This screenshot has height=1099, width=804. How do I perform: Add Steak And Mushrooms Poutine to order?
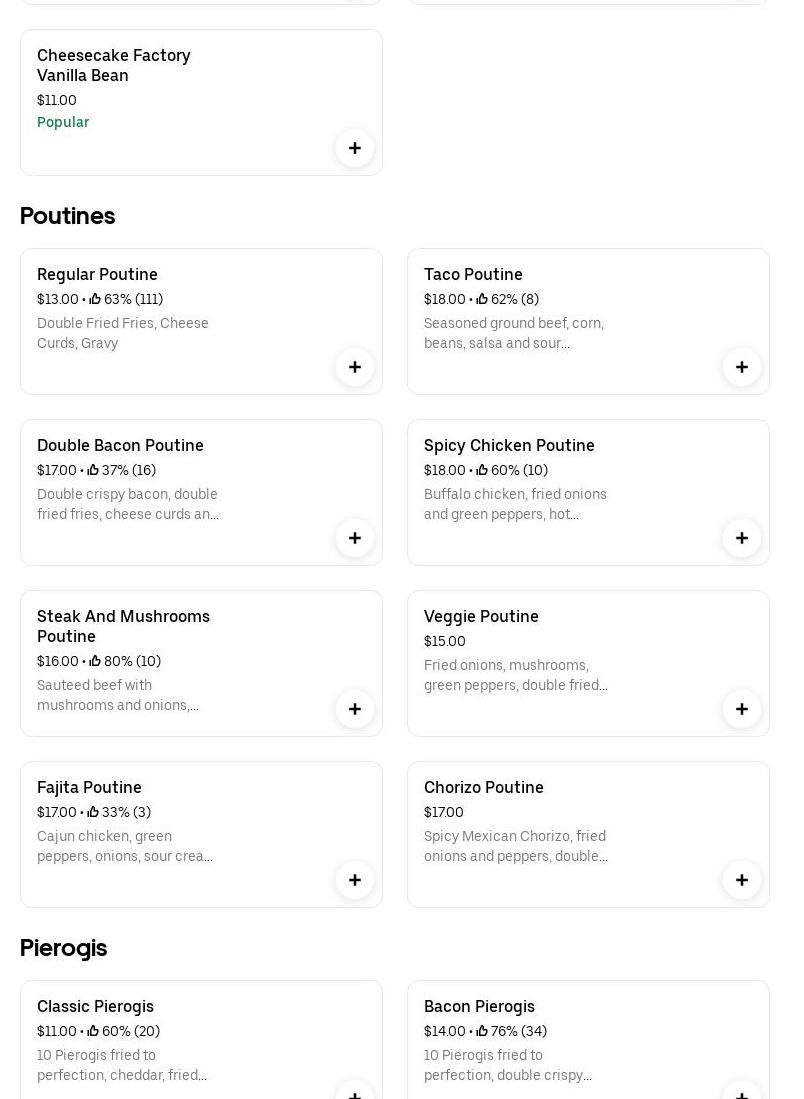(x=355, y=709)
